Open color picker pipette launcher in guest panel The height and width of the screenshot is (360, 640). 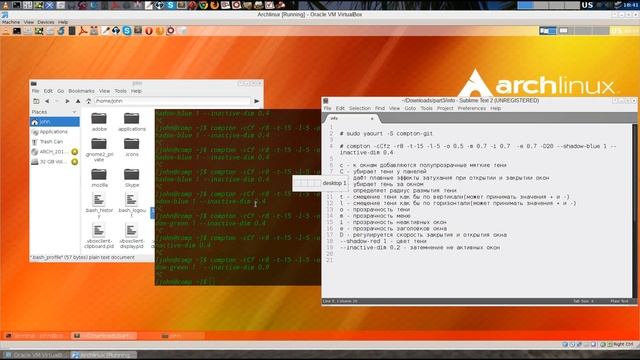[x=105, y=31]
